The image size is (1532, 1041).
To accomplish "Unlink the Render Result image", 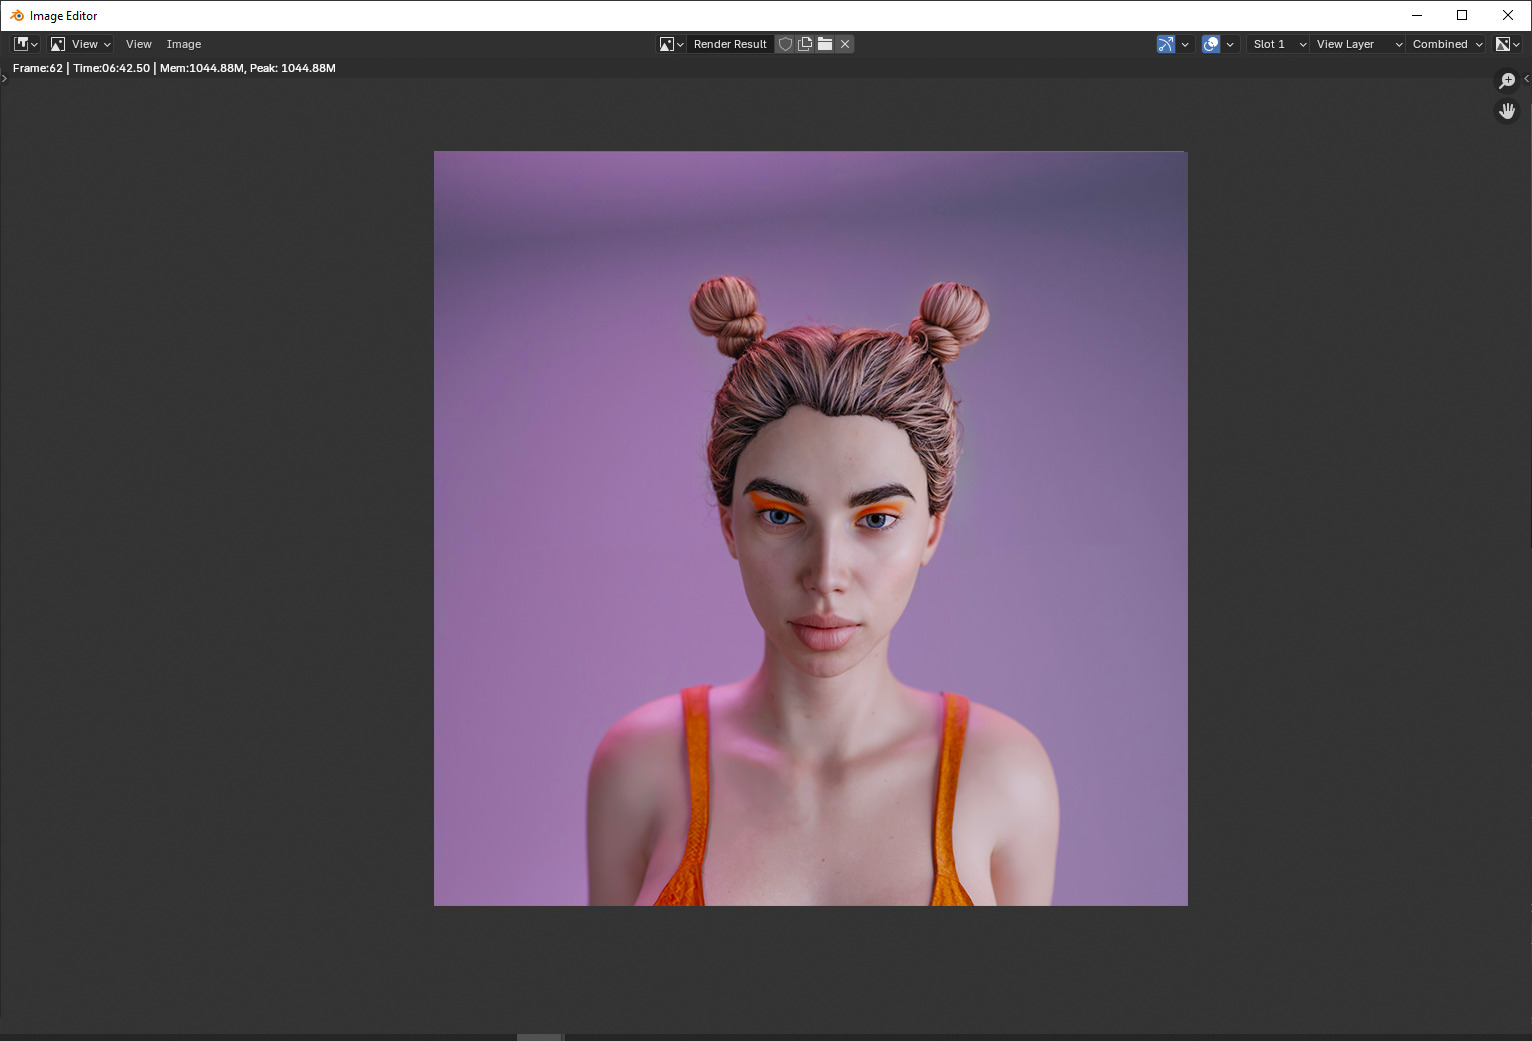I will pyautogui.click(x=845, y=44).
